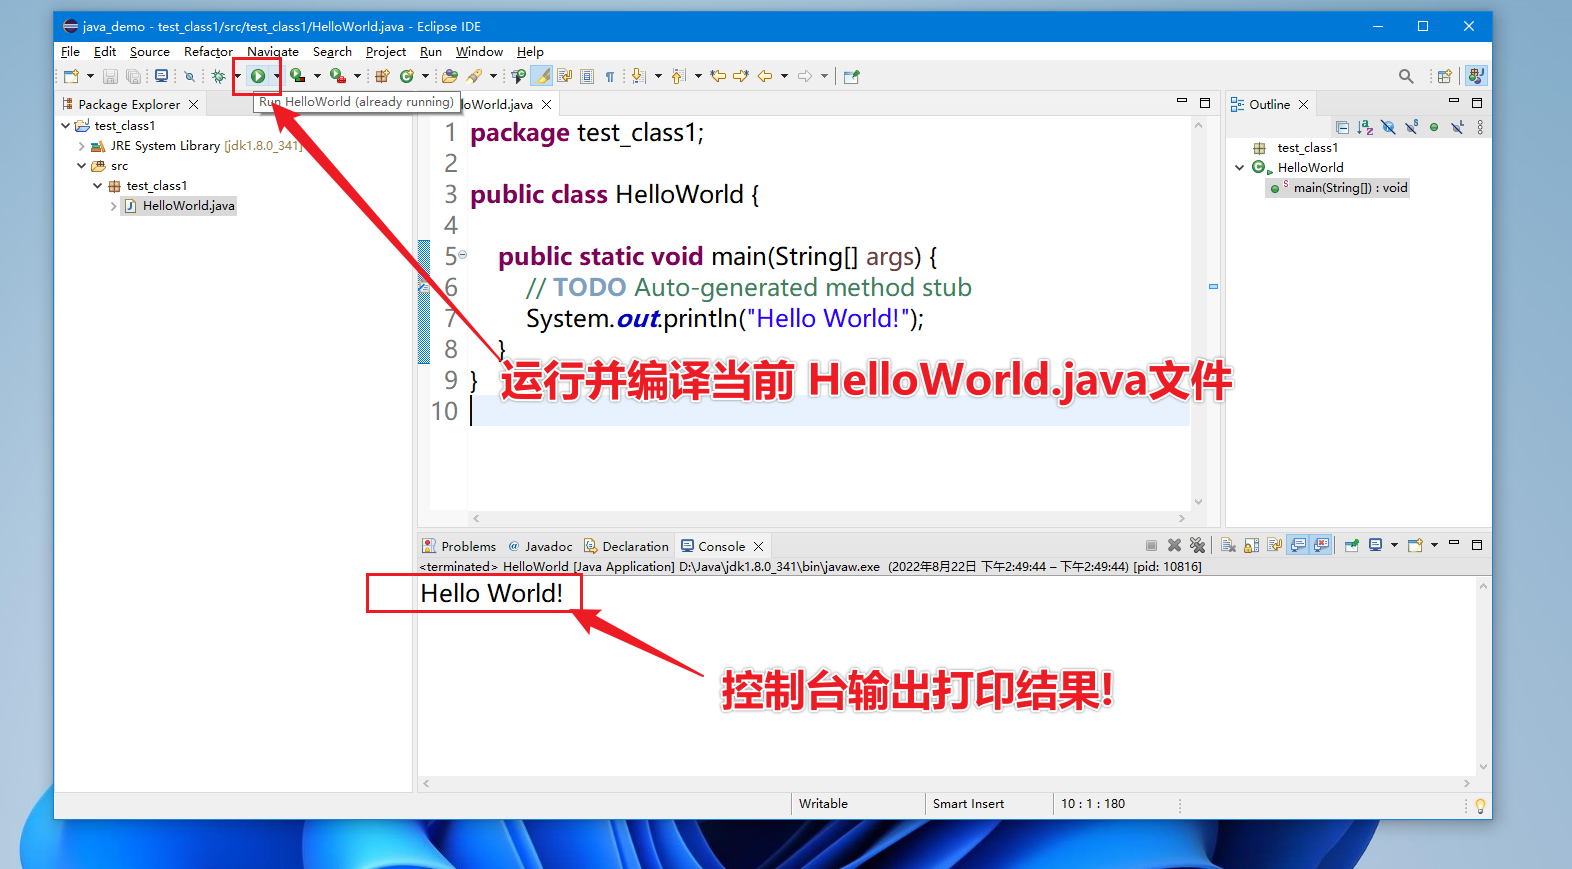
Task: Click the Last Edit Location icon
Action: (x=718, y=76)
